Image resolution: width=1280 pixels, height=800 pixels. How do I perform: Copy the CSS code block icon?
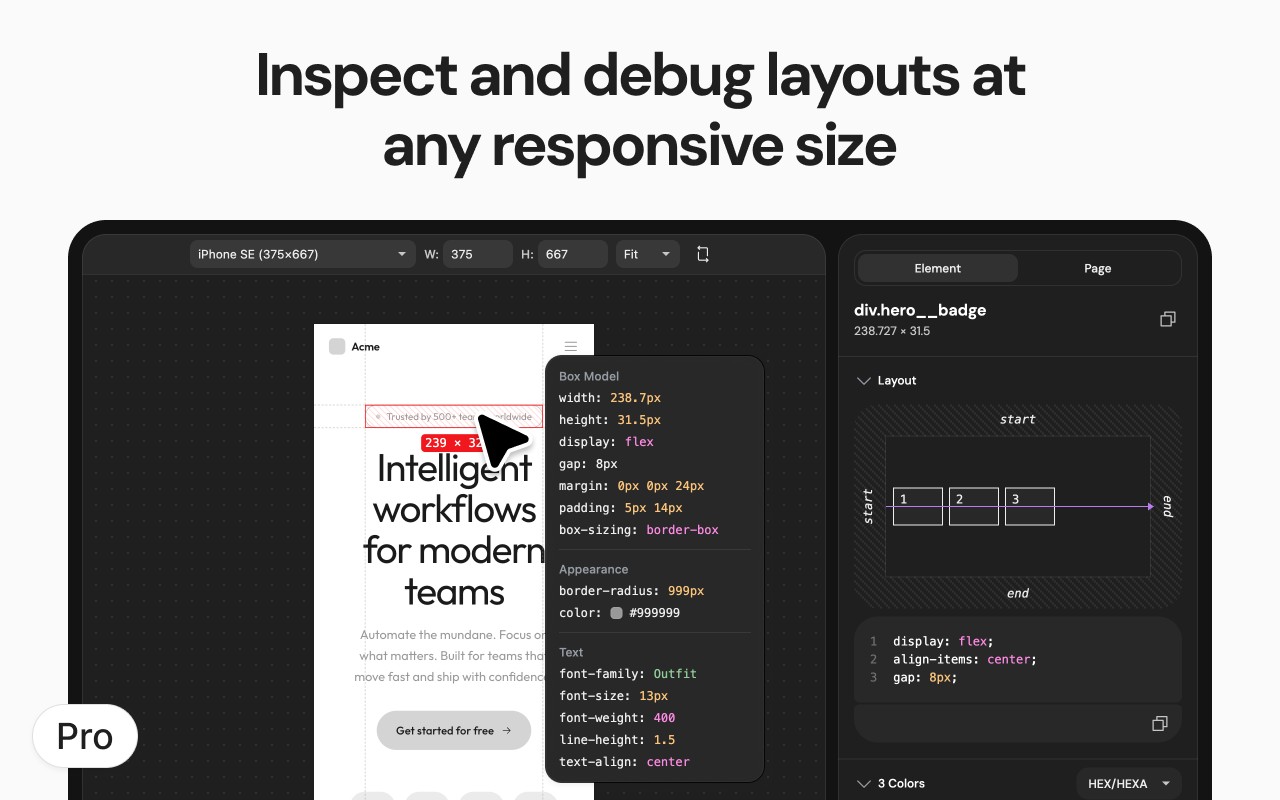point(1160,723)
